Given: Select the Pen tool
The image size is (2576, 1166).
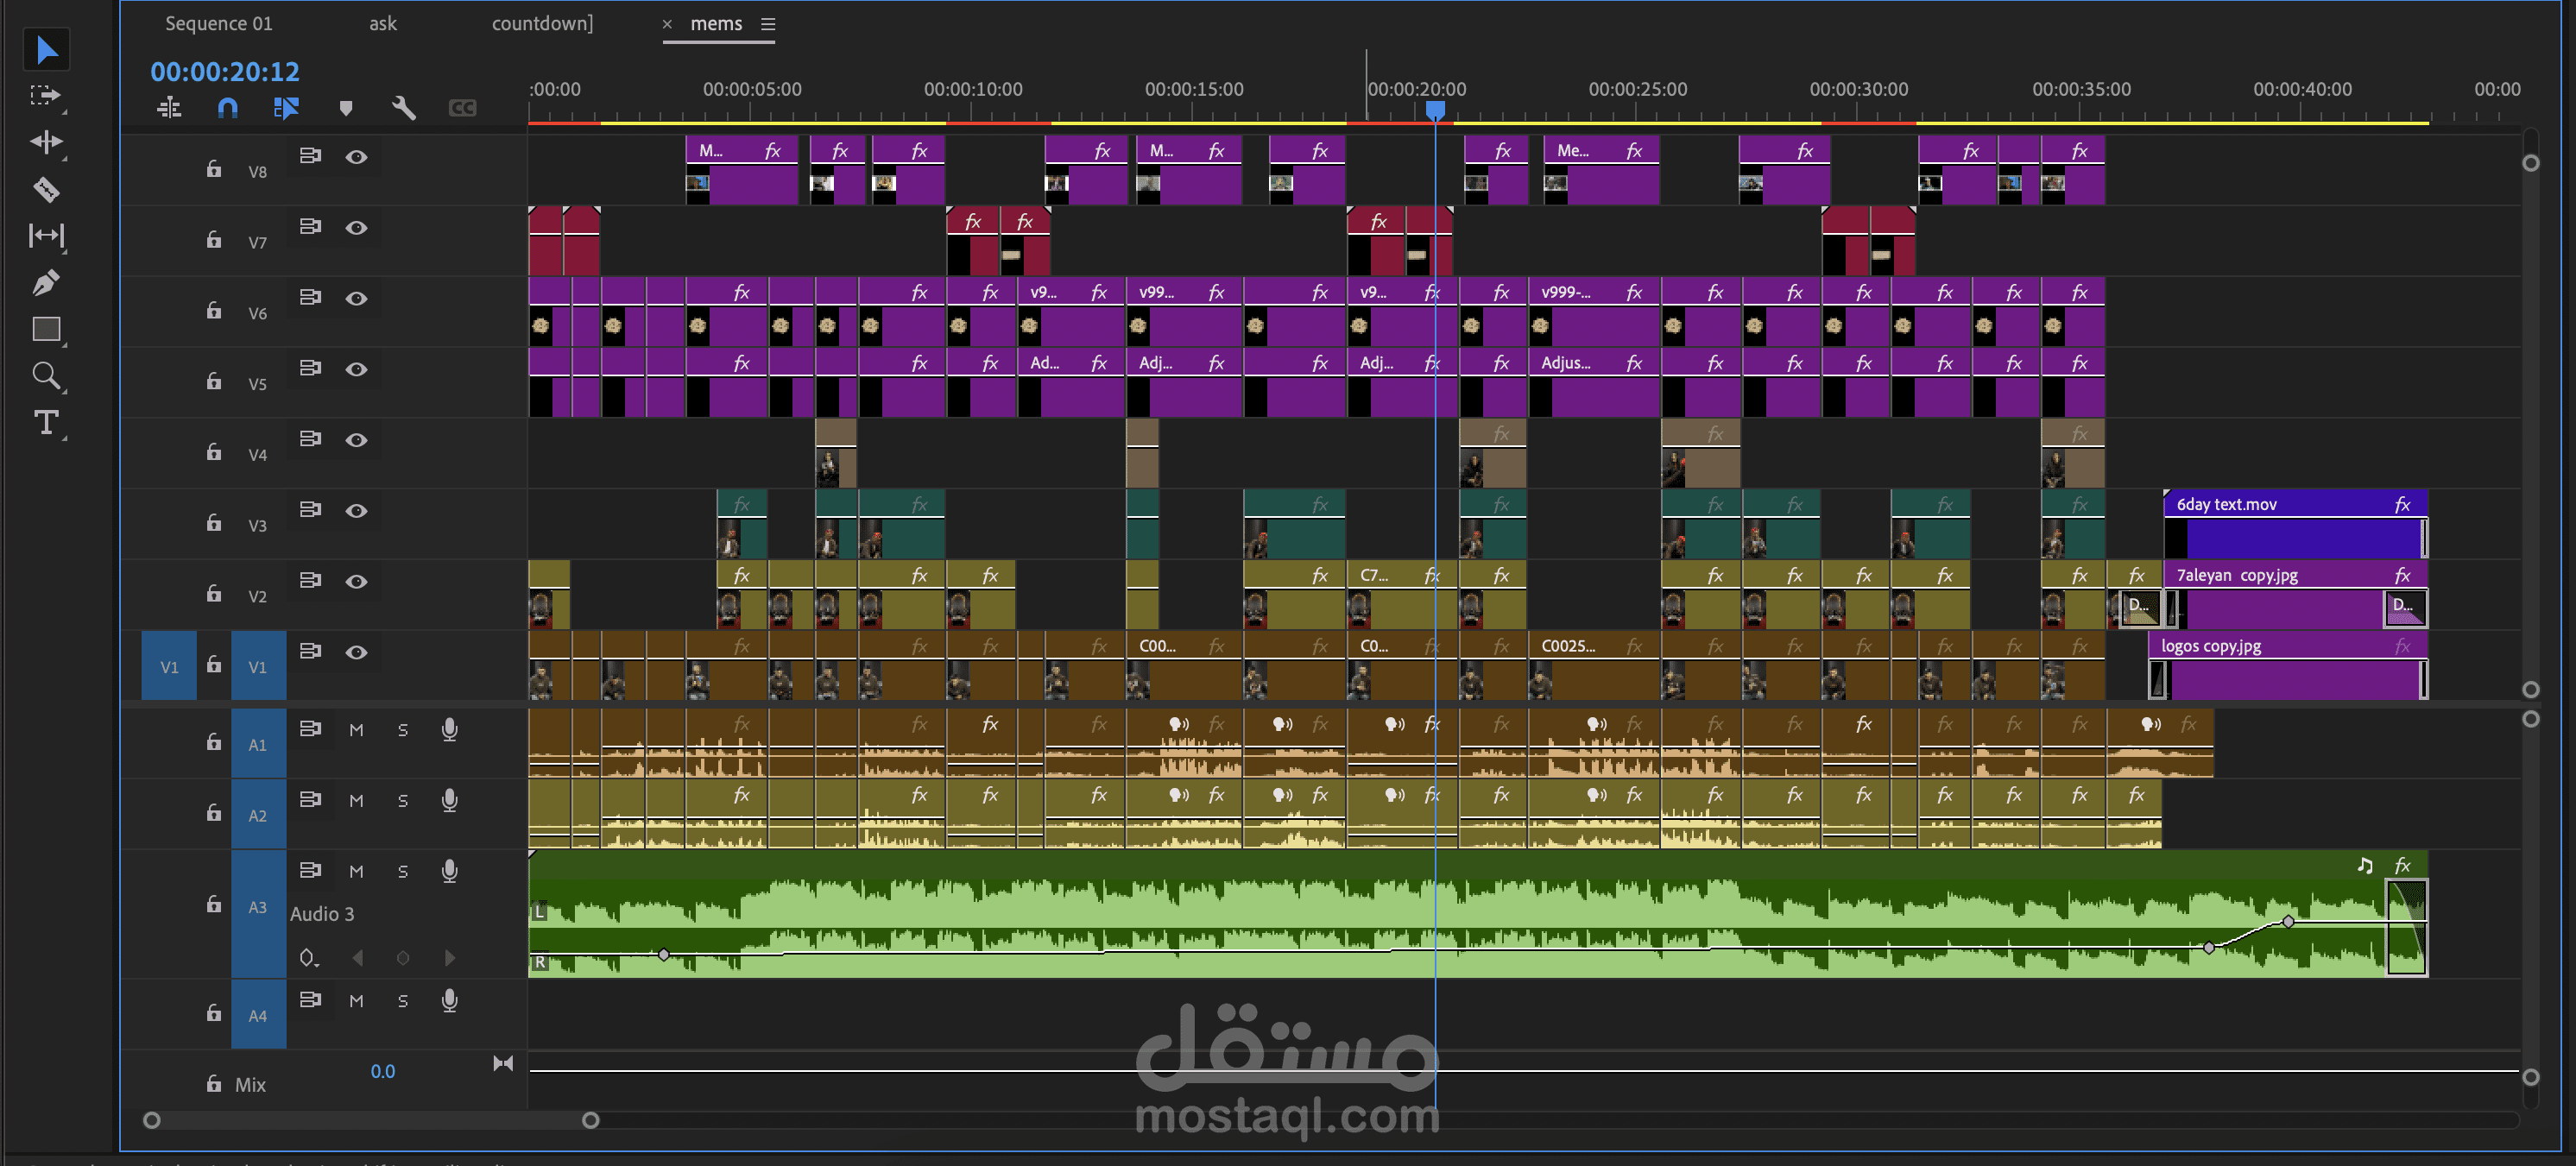Looking at the screenshot, I should [46, 283].
